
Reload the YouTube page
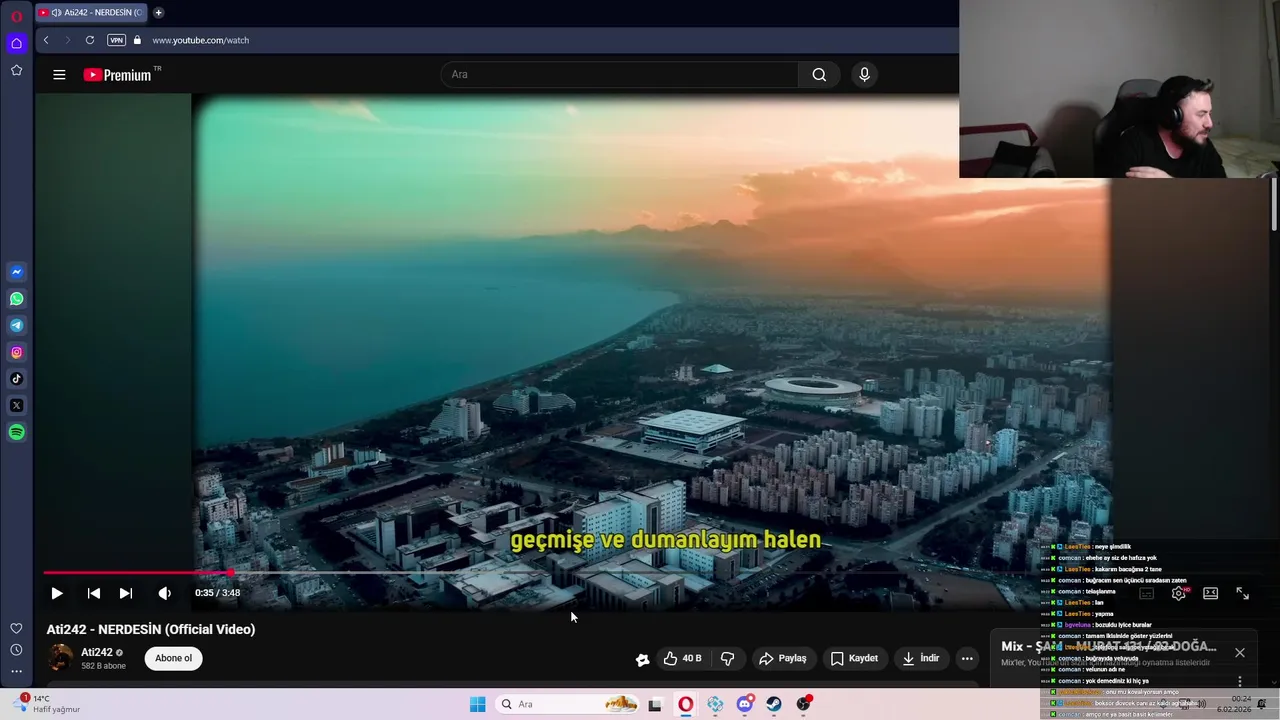coord(90,40)
